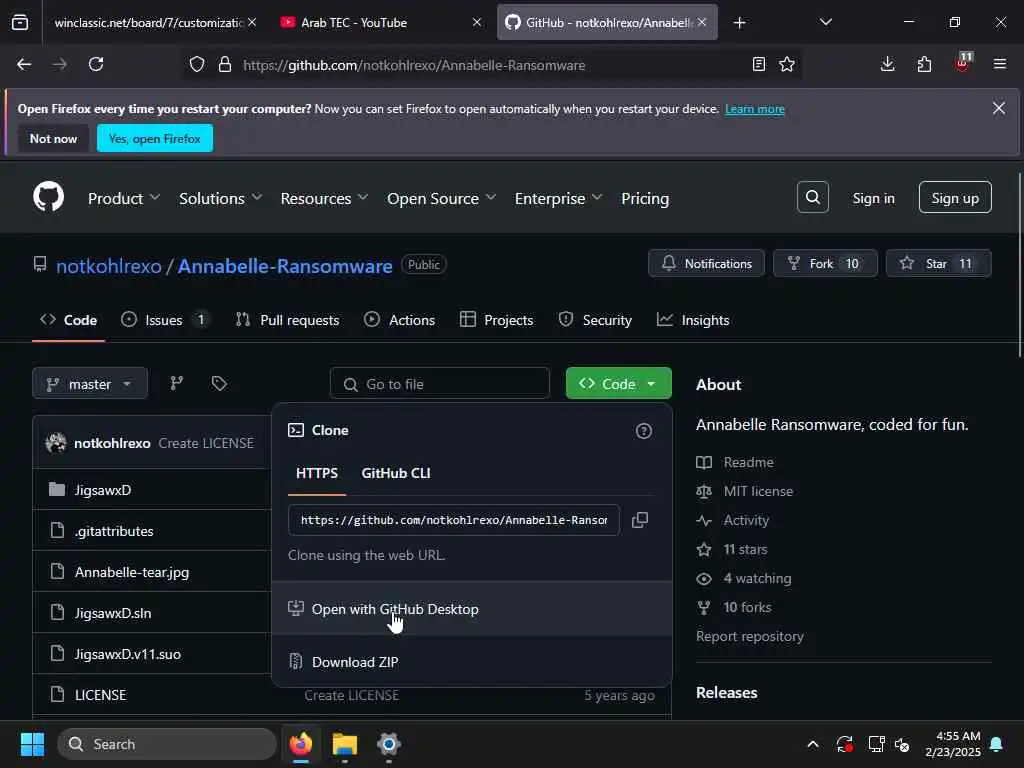List all tabs with the tab bar chevron
The height and width of the screenshot is (768, 1024).
(x=825, y=23)
